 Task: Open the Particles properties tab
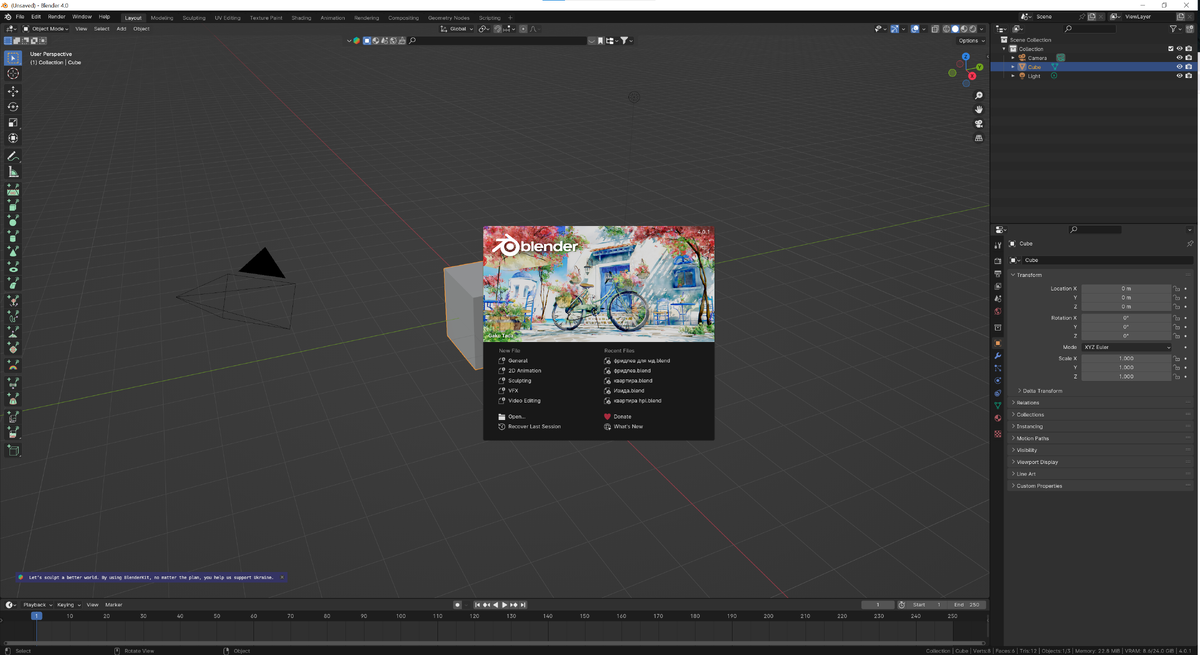coord(998,368)
